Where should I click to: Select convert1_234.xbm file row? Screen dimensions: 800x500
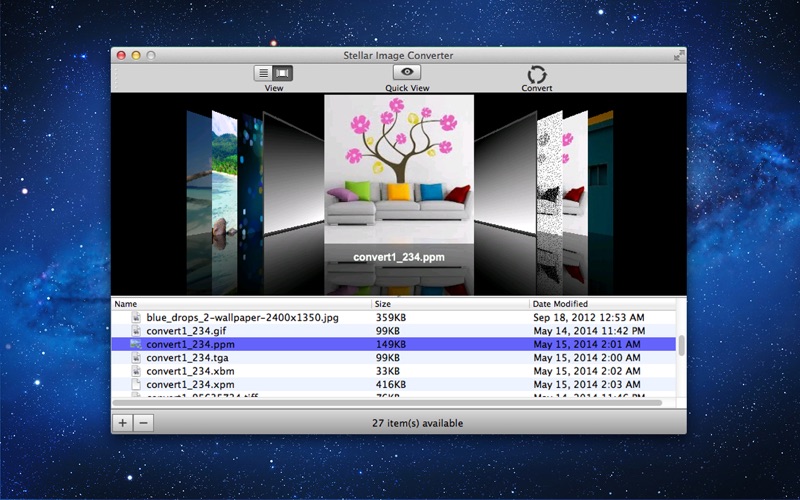(x=393, y=371)
